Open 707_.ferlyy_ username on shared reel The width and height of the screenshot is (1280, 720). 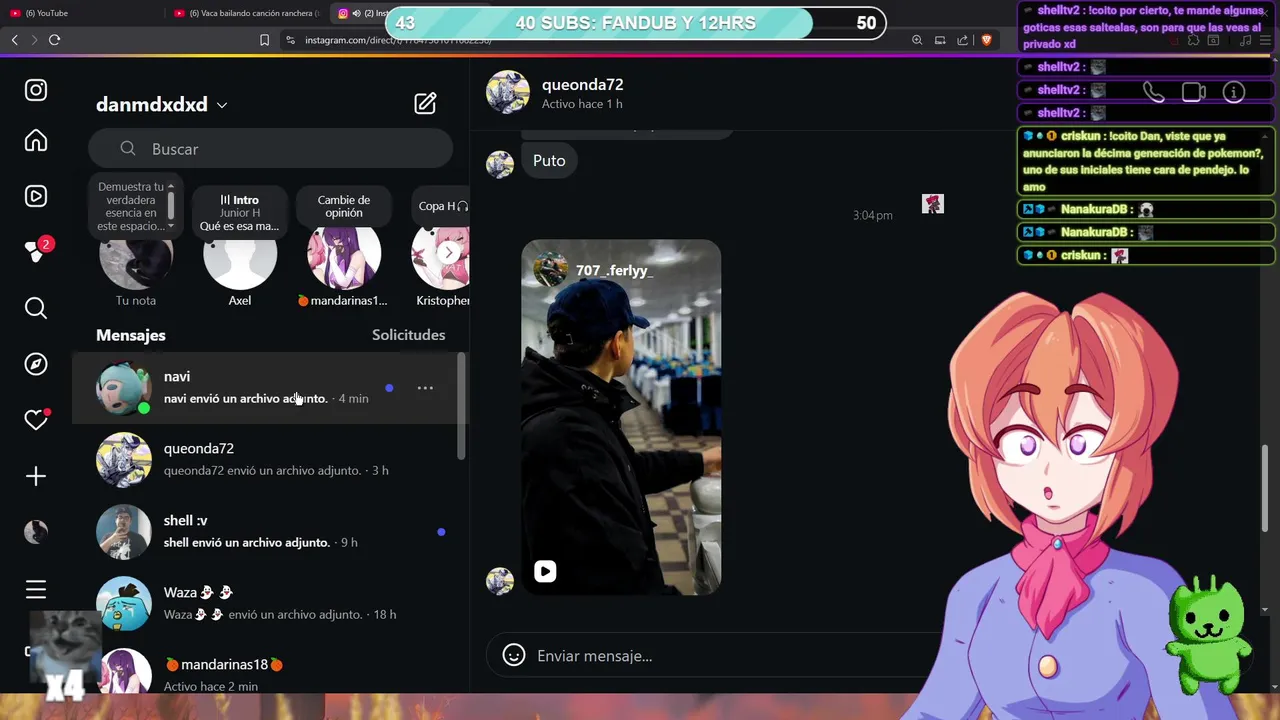(x=614, y=270)
